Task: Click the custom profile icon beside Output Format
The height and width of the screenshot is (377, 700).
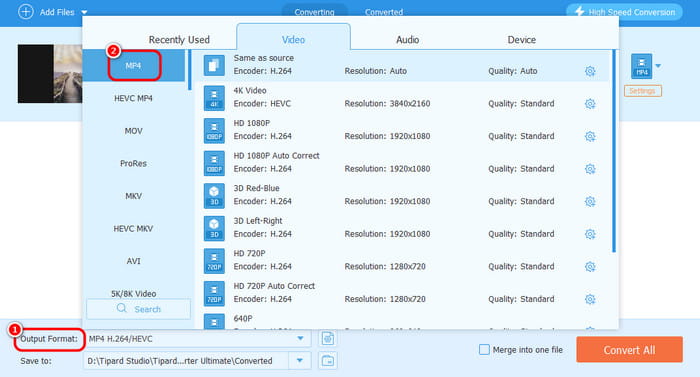Action: click(328, 339)
